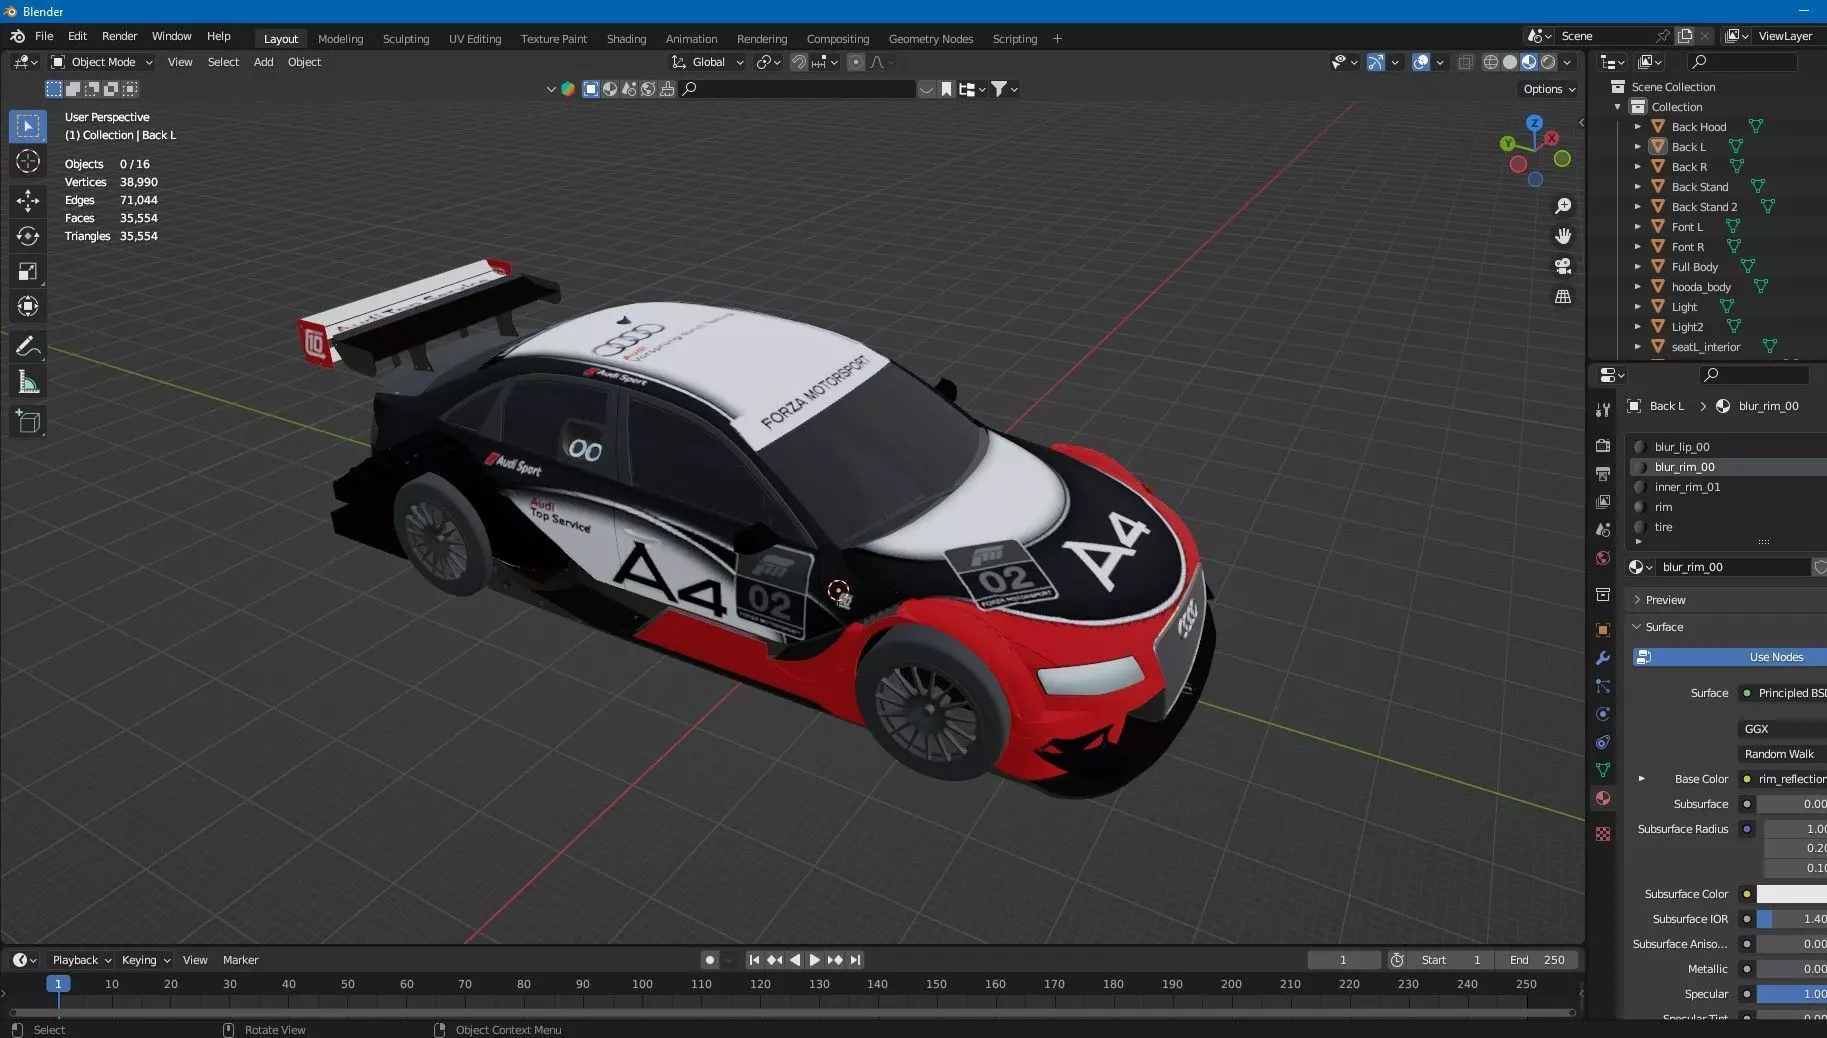The image size is (1827, 1038).
Task: Toggle X-Ray mode
Action: tap(1465, 62)
